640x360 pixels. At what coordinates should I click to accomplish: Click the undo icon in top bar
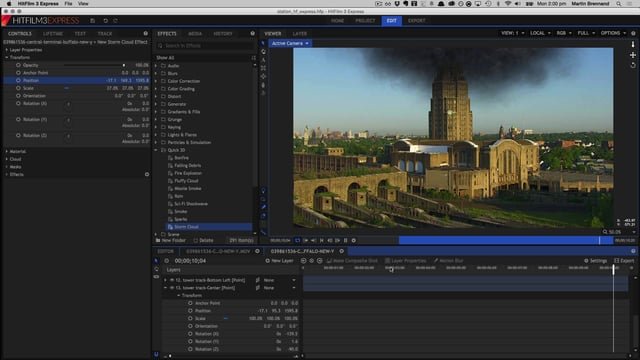click(x=105, y=20)
